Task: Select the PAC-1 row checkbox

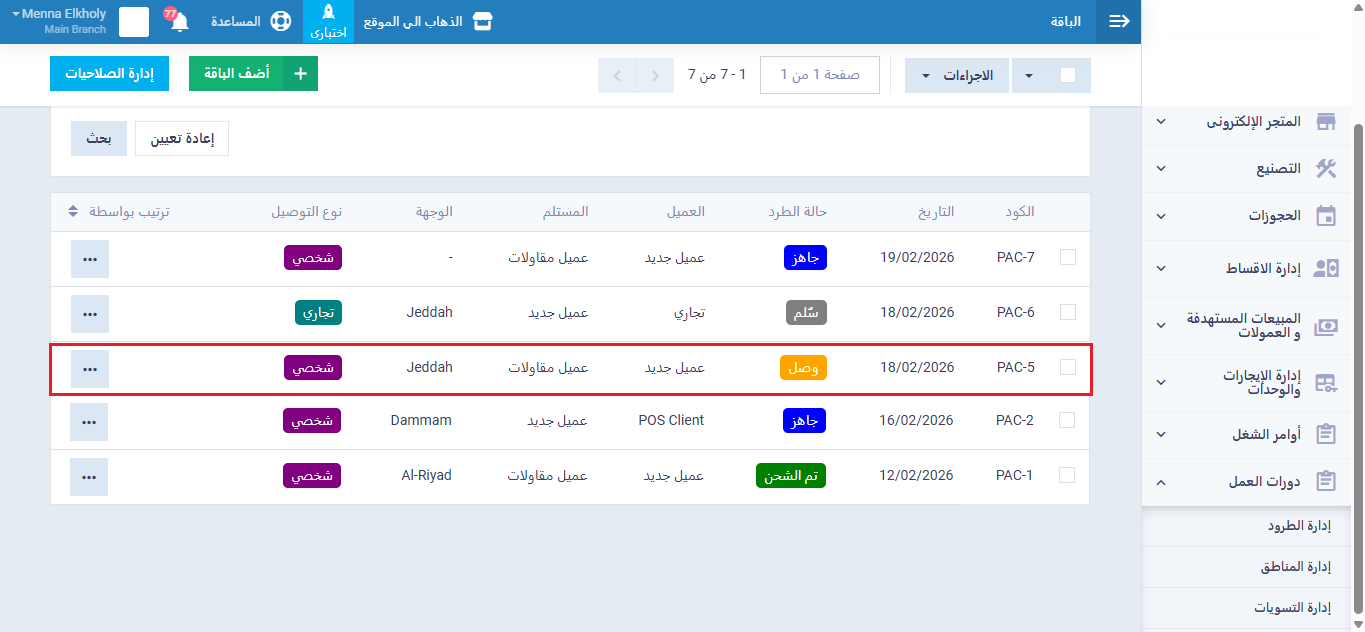Action: tap(1068, 475)
